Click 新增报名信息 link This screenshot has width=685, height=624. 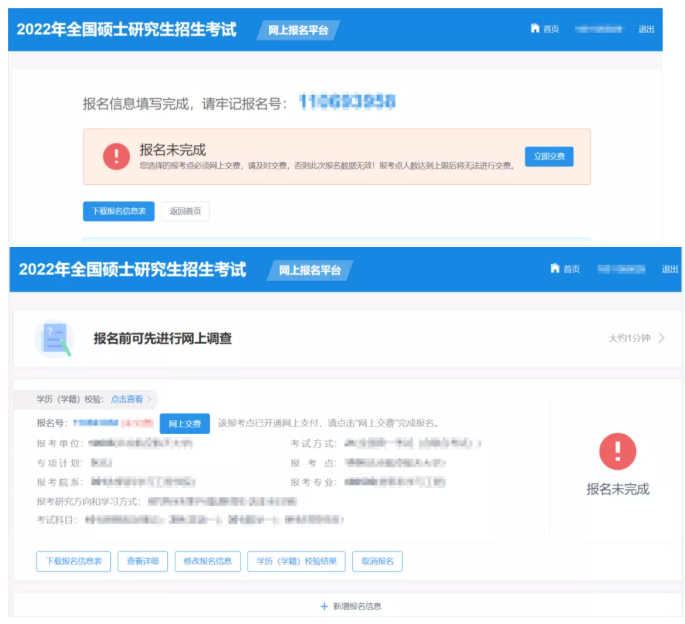(357, 606)
